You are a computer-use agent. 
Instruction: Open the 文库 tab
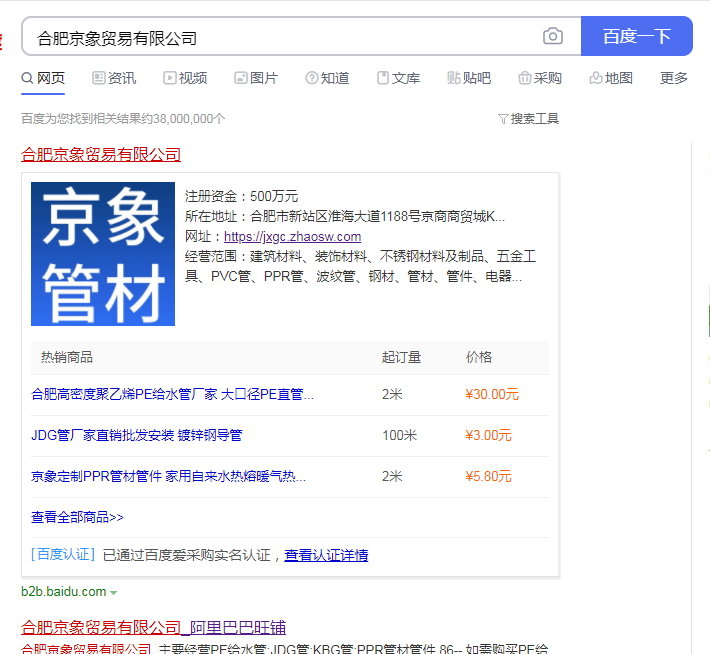pyautogui.click(x=398, y=78)
